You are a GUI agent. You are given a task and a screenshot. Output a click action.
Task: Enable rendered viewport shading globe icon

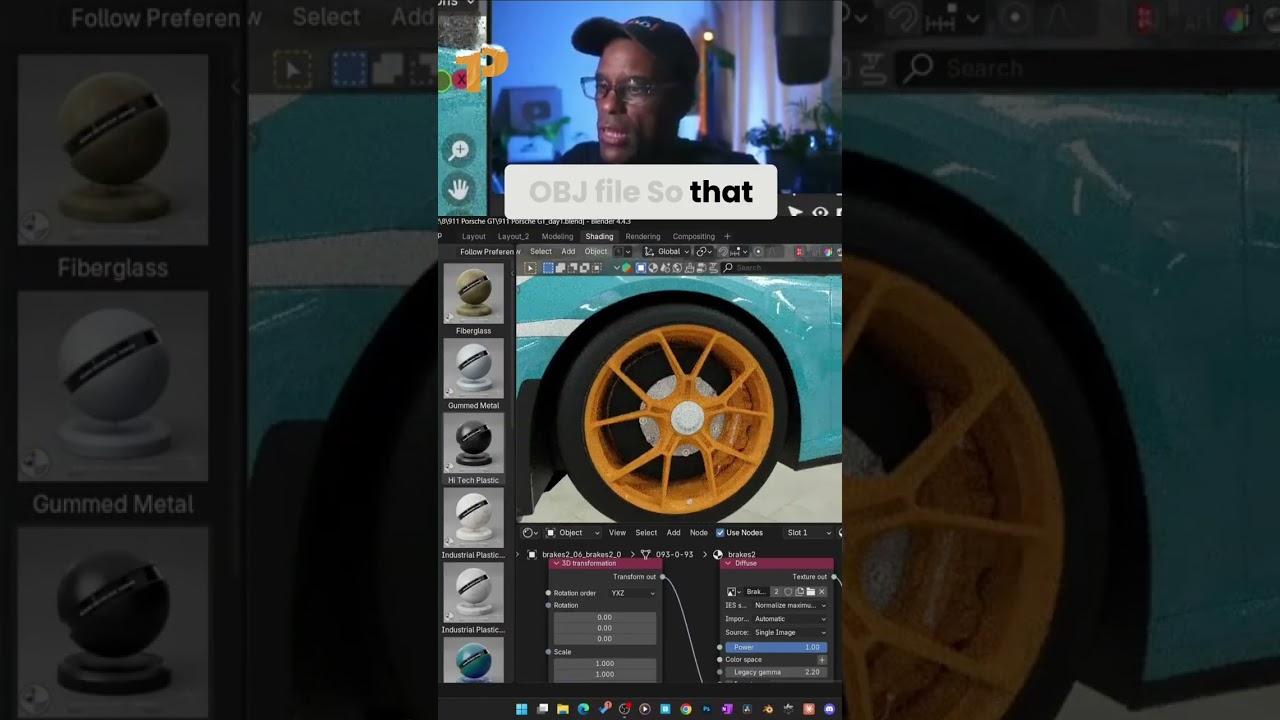(677, 268)
